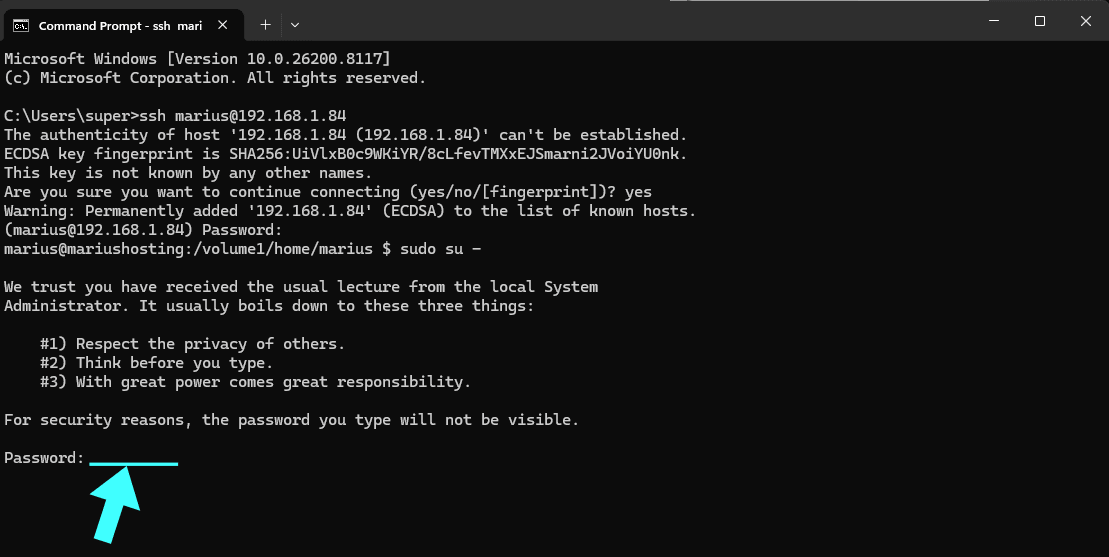Expand the new tab profile dropdown chevron
The width and height of the screenshot is (1109, 557).
[x=295, y=24]
